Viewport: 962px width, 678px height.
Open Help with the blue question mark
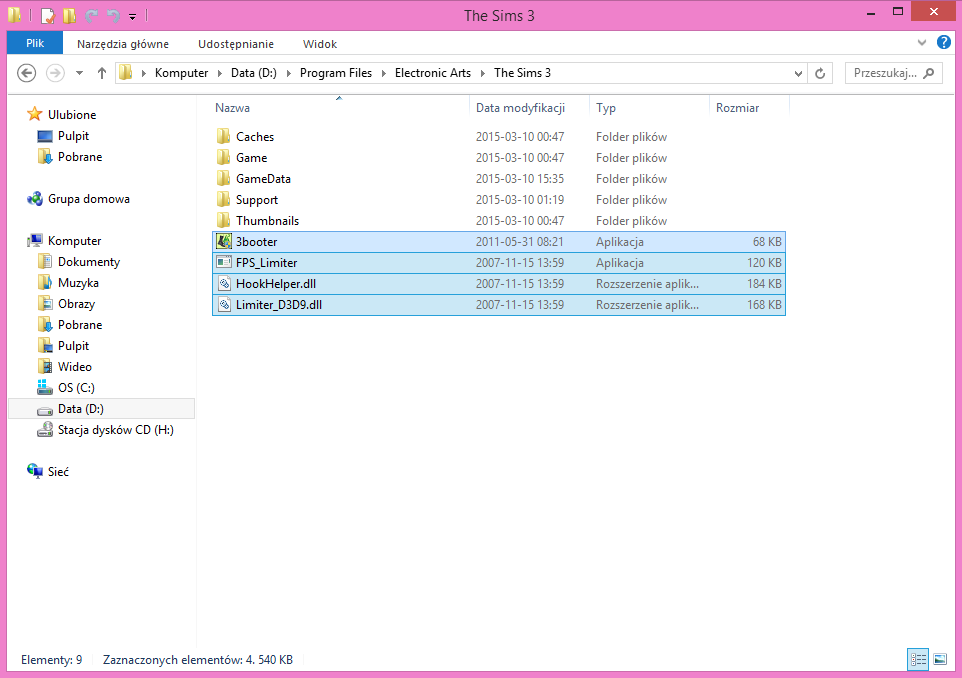tap(943, 43)
